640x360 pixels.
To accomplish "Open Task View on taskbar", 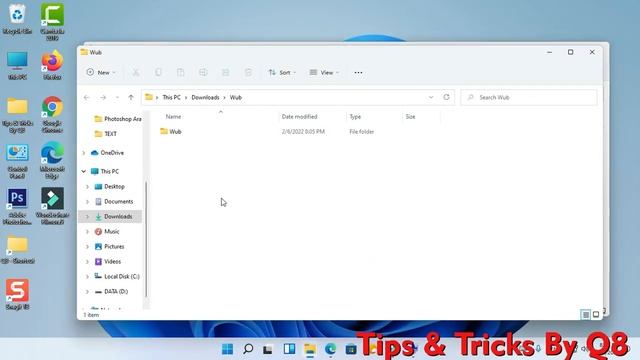I will [268, 349].
